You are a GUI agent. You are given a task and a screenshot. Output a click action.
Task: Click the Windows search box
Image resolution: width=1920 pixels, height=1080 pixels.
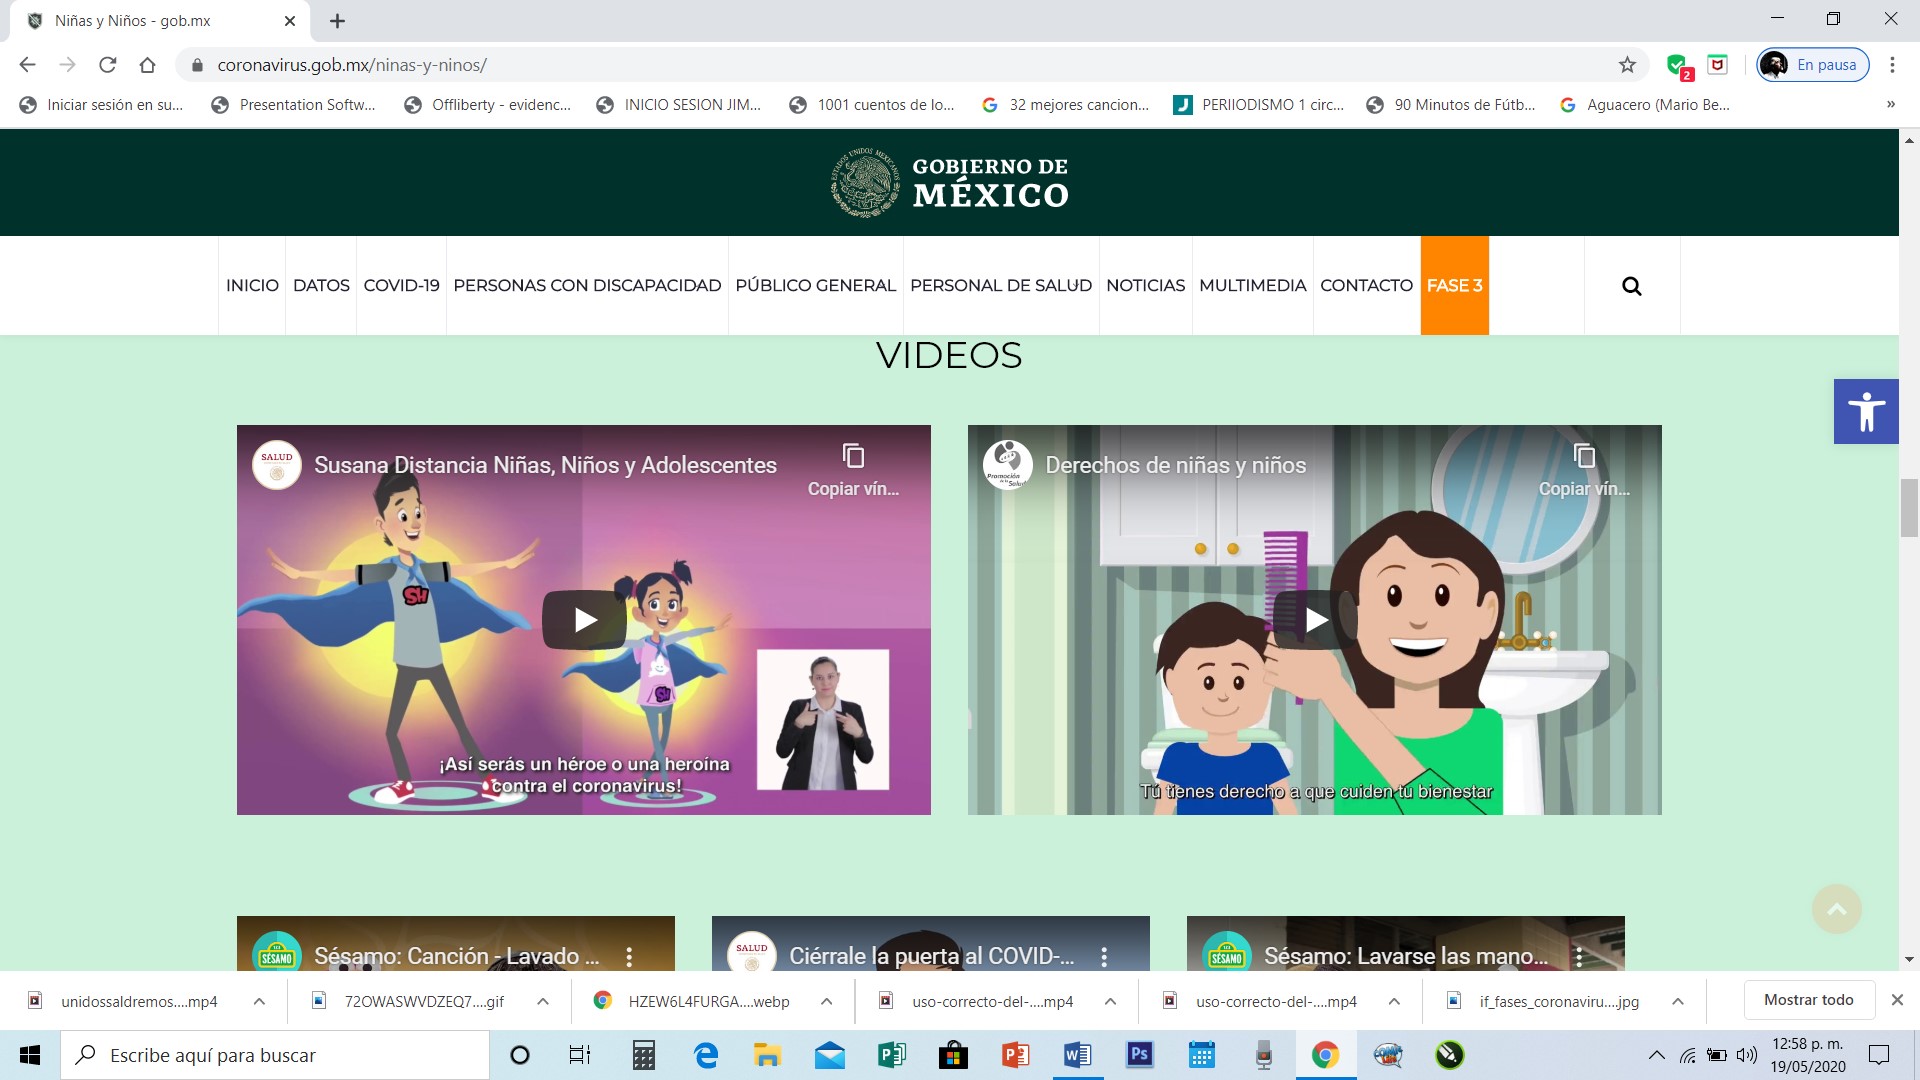275,1055
